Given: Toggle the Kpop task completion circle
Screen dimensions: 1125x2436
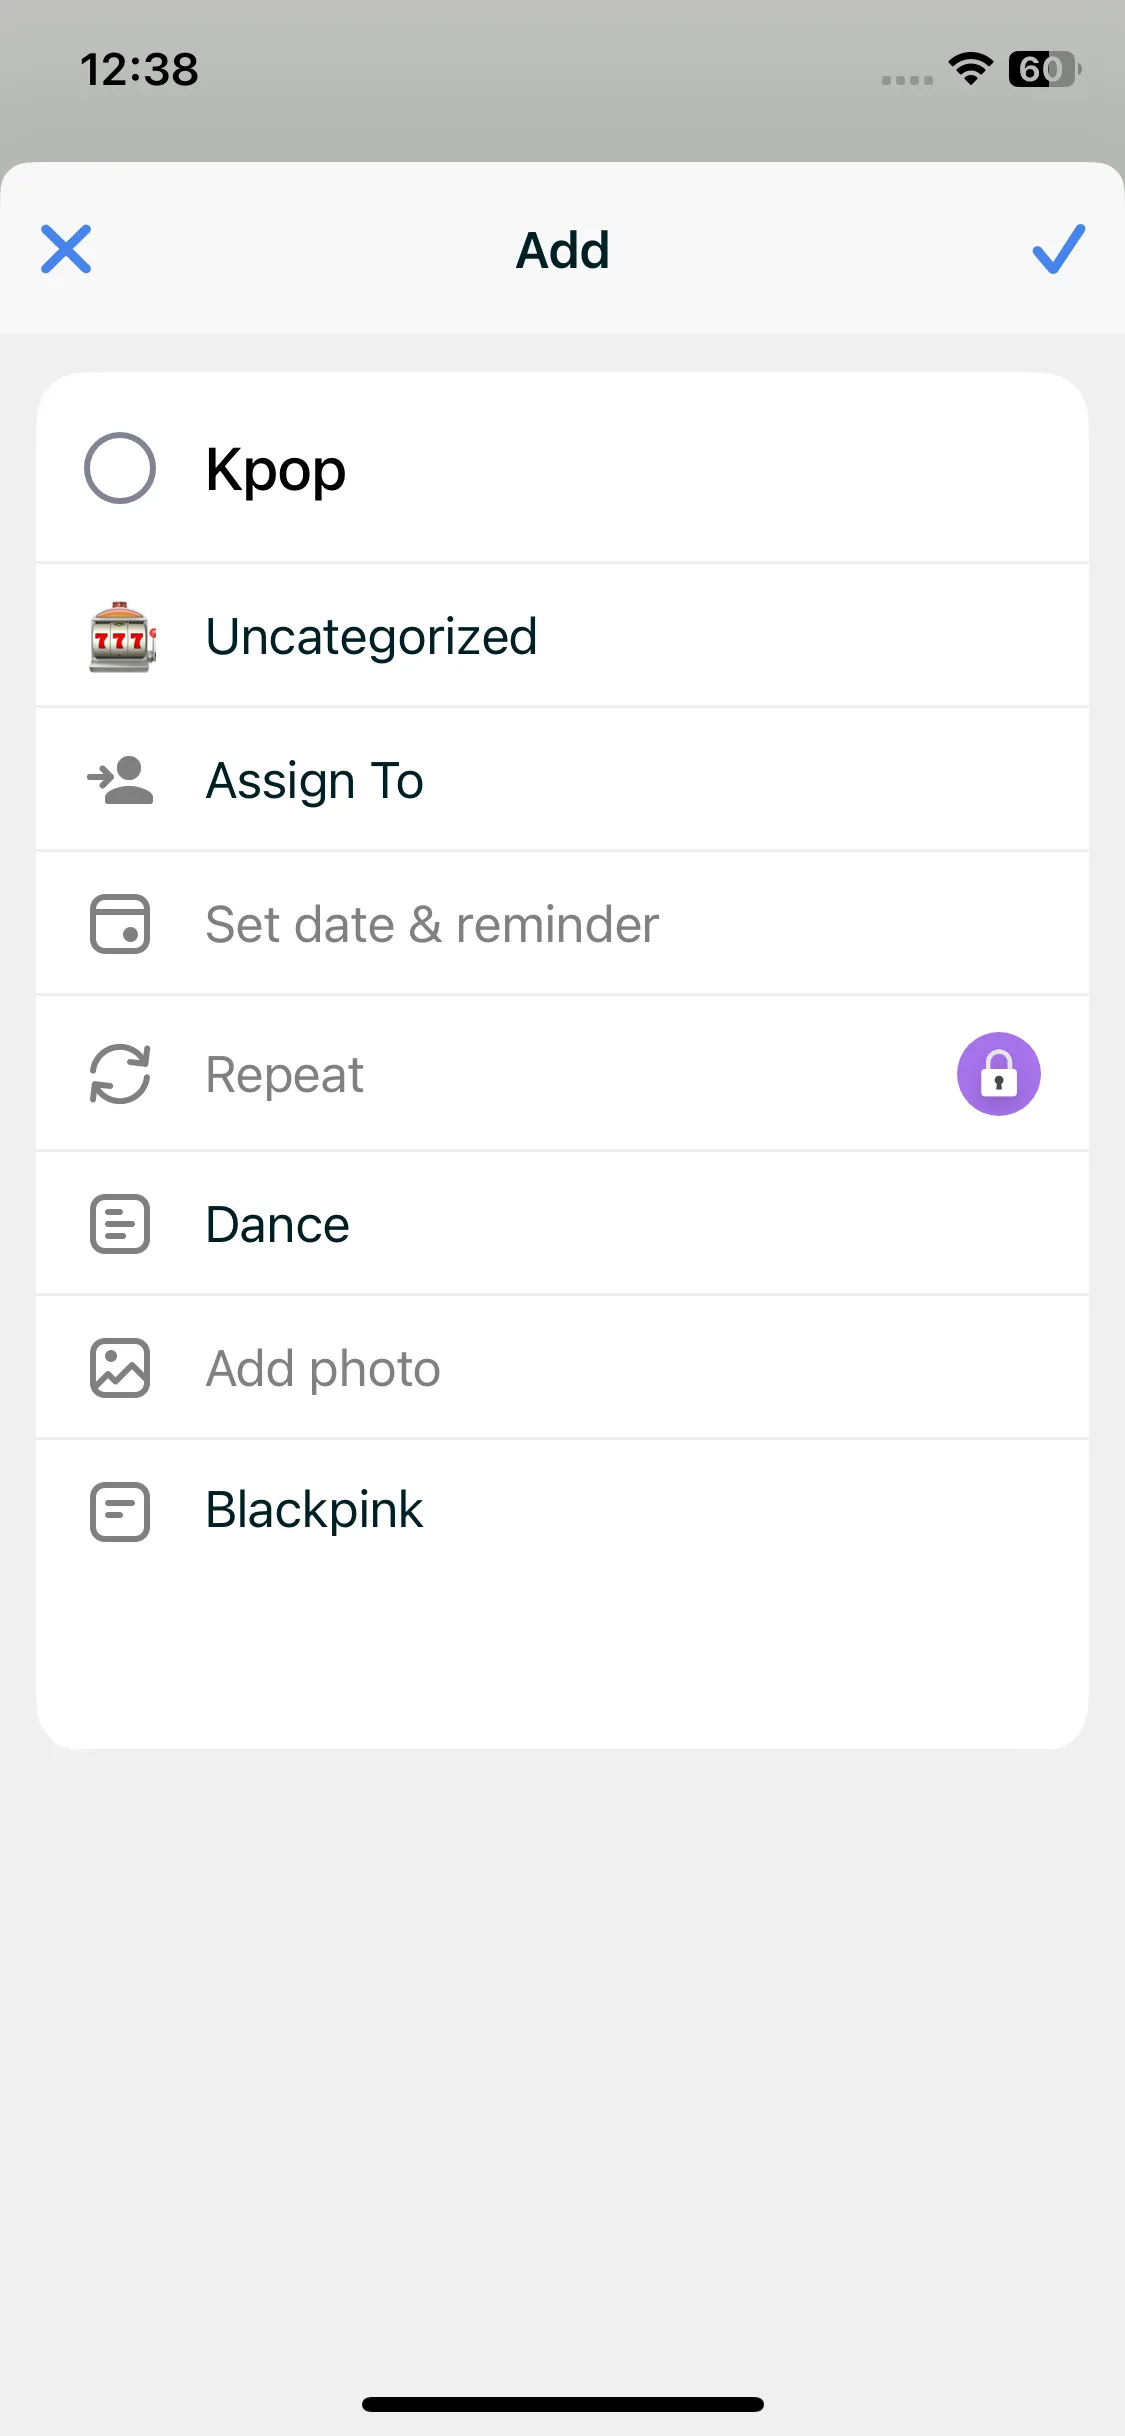Looking at the screenshot, I should [120, 468].
